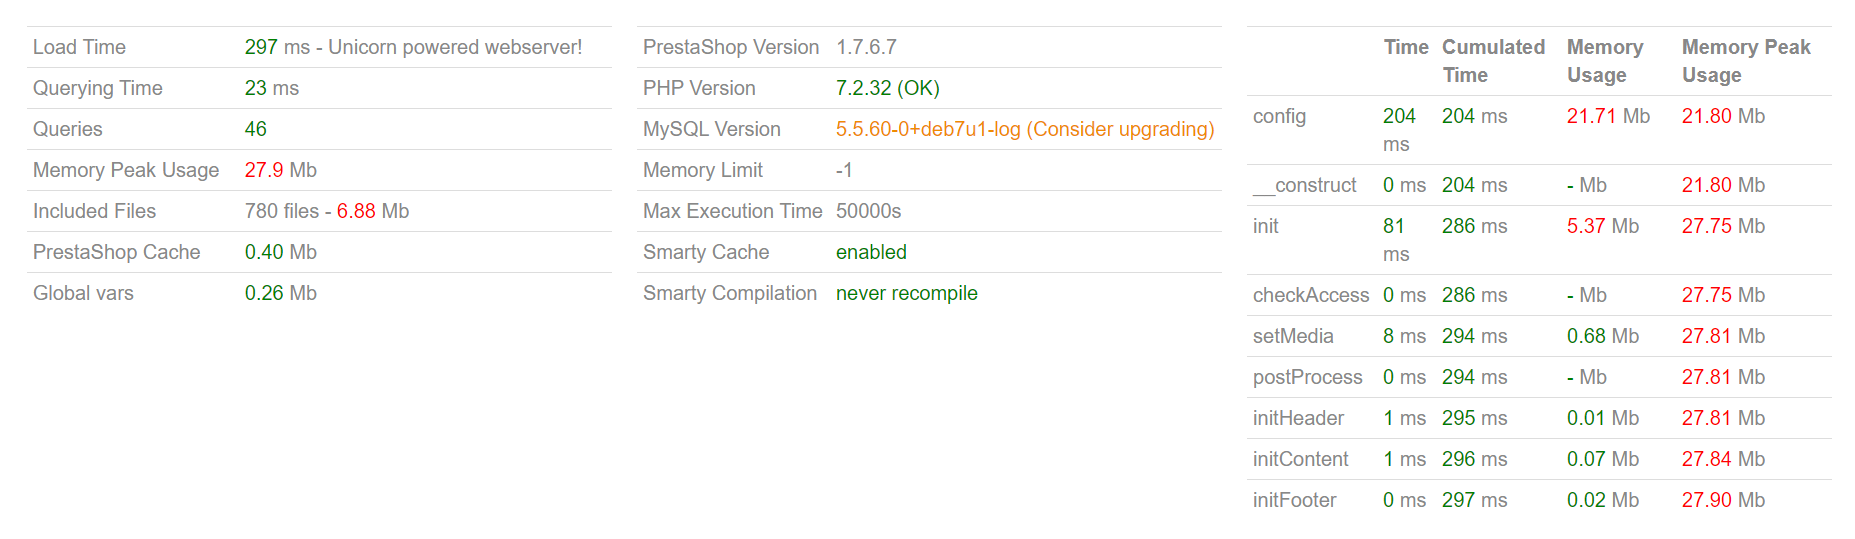Click the Memory Peak Usage value 27.9 Mb
1855x539 pixels.
click(281, 170)
